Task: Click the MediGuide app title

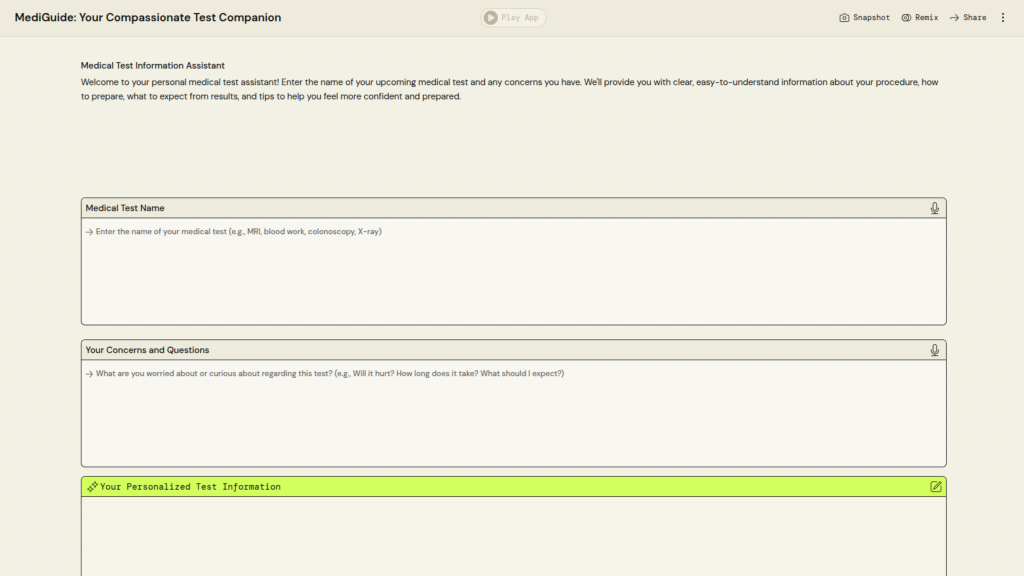Action: click(148, 18)
